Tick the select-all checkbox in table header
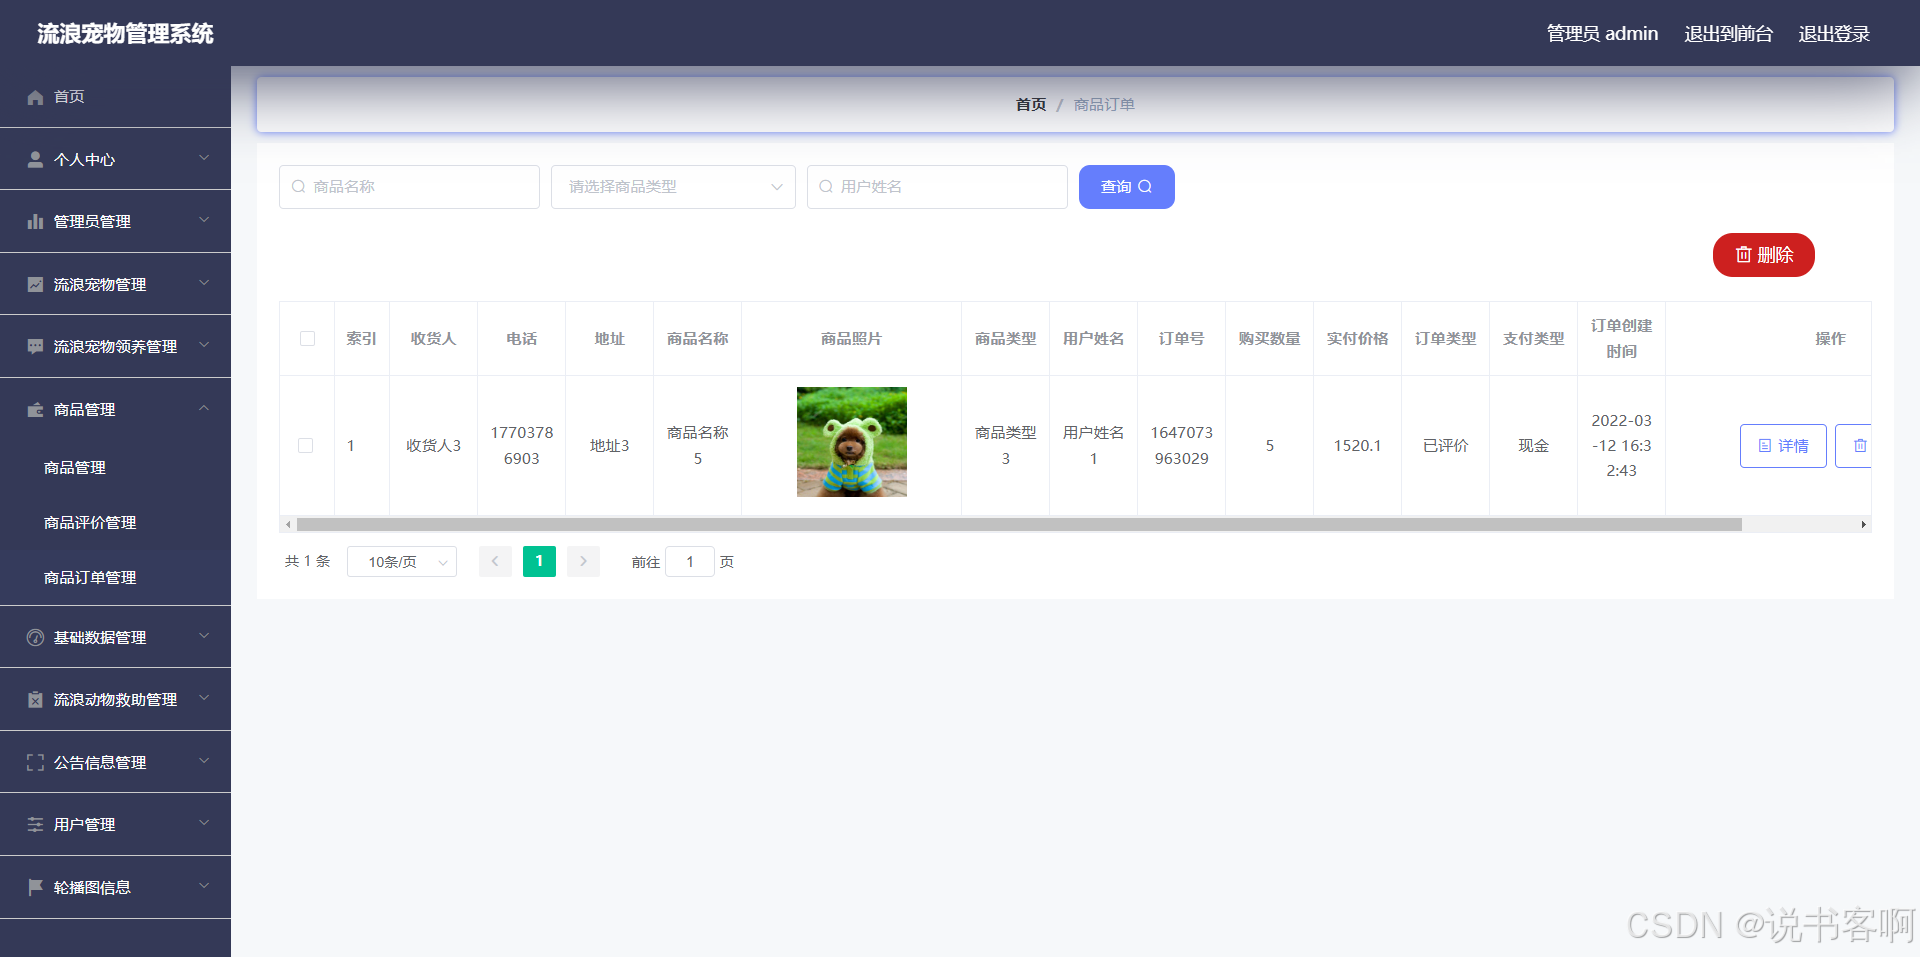This screenshot has width=1920, height=957. pyautogui.click(x=307, y=338)
